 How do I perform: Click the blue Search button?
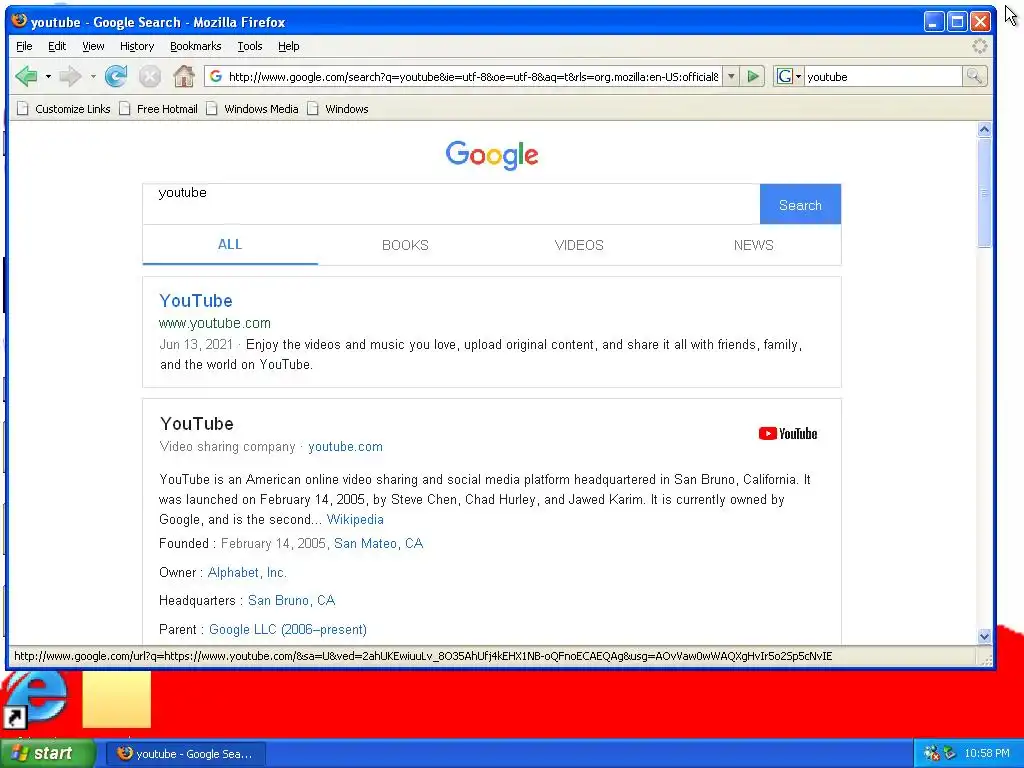(x=800, y=204)
